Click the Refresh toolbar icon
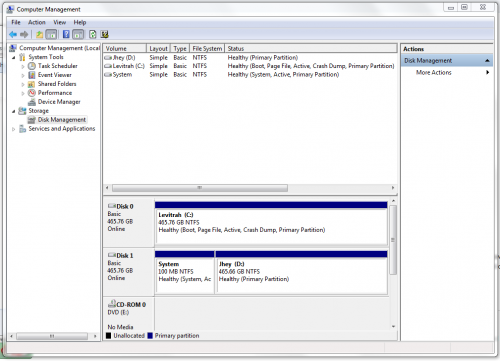 coord(93,34)
